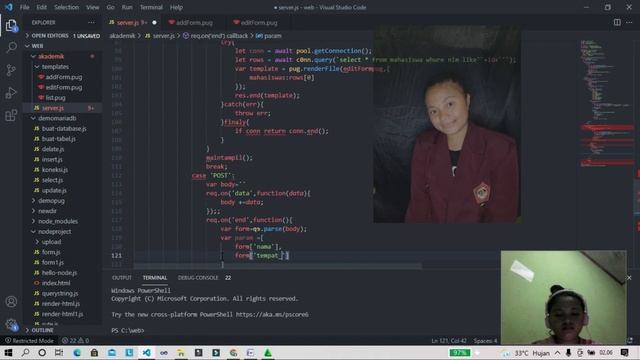Open the Run menu
Viewport: 640px width, 360px height.
(127, 7)
